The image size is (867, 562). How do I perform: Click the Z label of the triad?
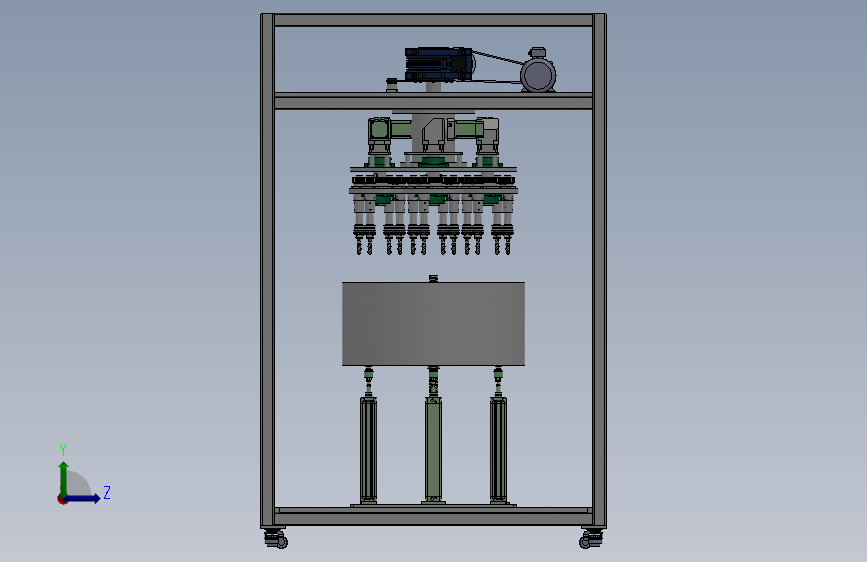(x=107, y=492)
